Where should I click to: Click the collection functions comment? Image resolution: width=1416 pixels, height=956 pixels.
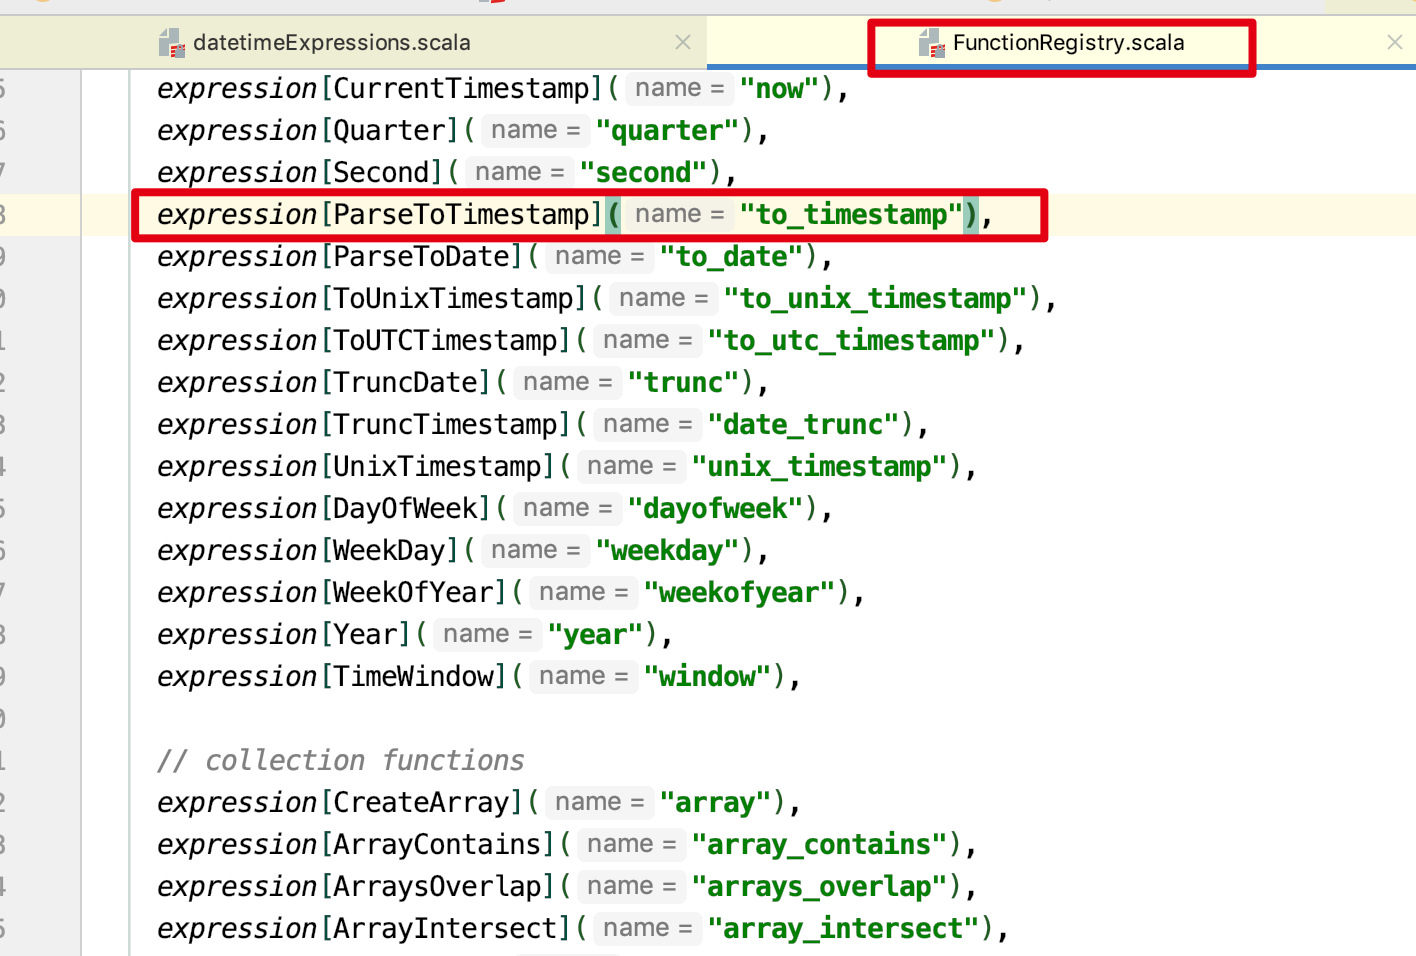[341, 760]
